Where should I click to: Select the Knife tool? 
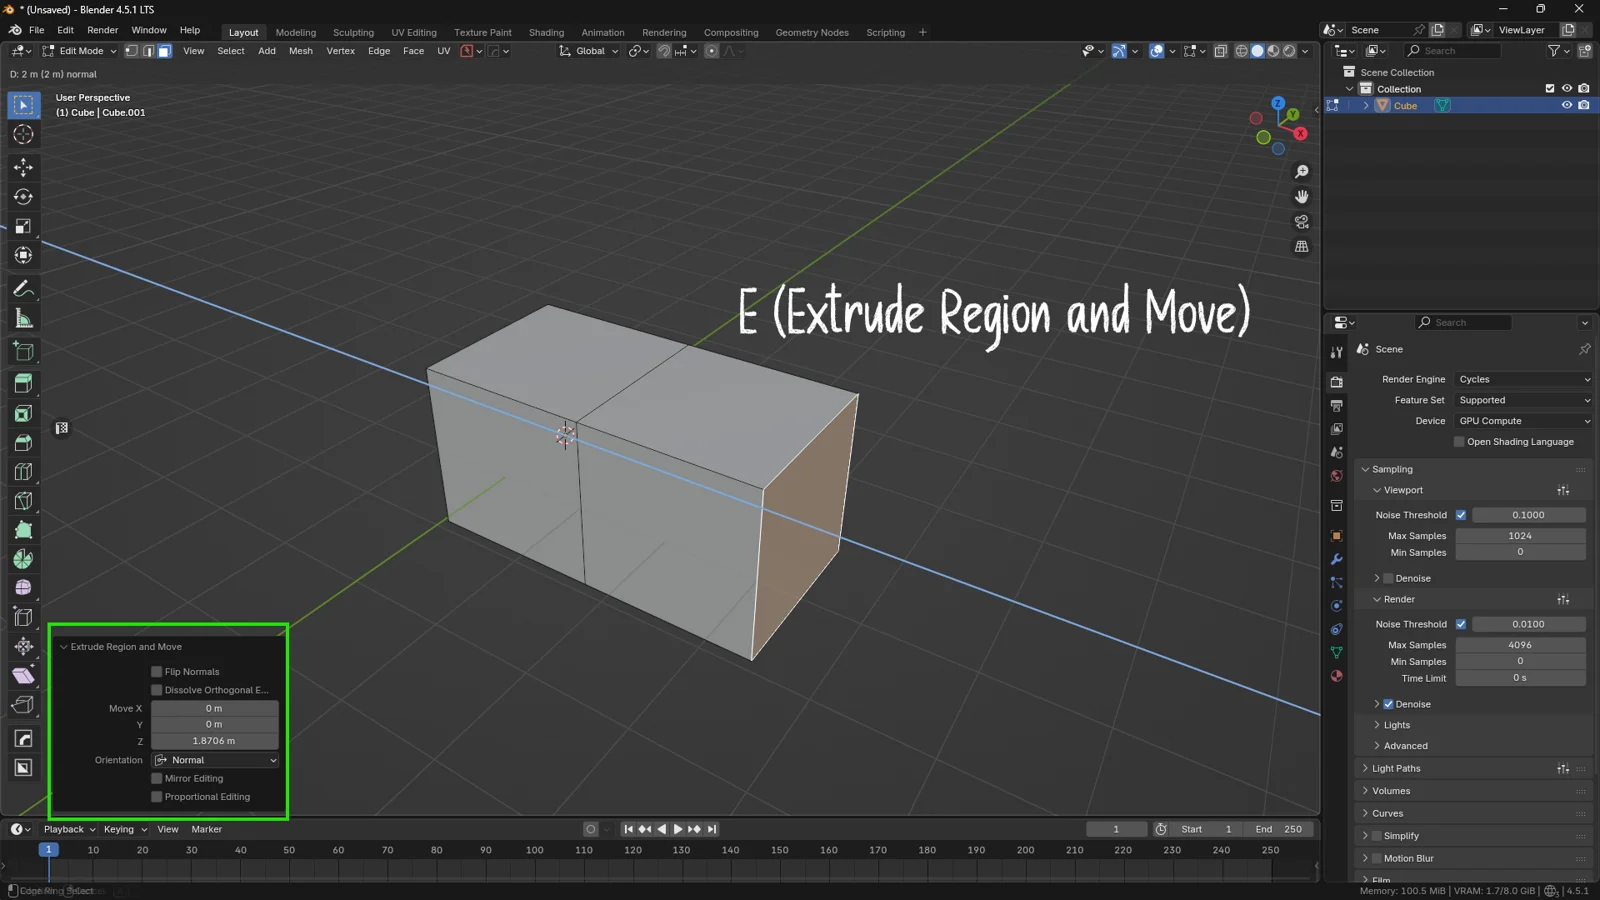(x=23, y=501)
